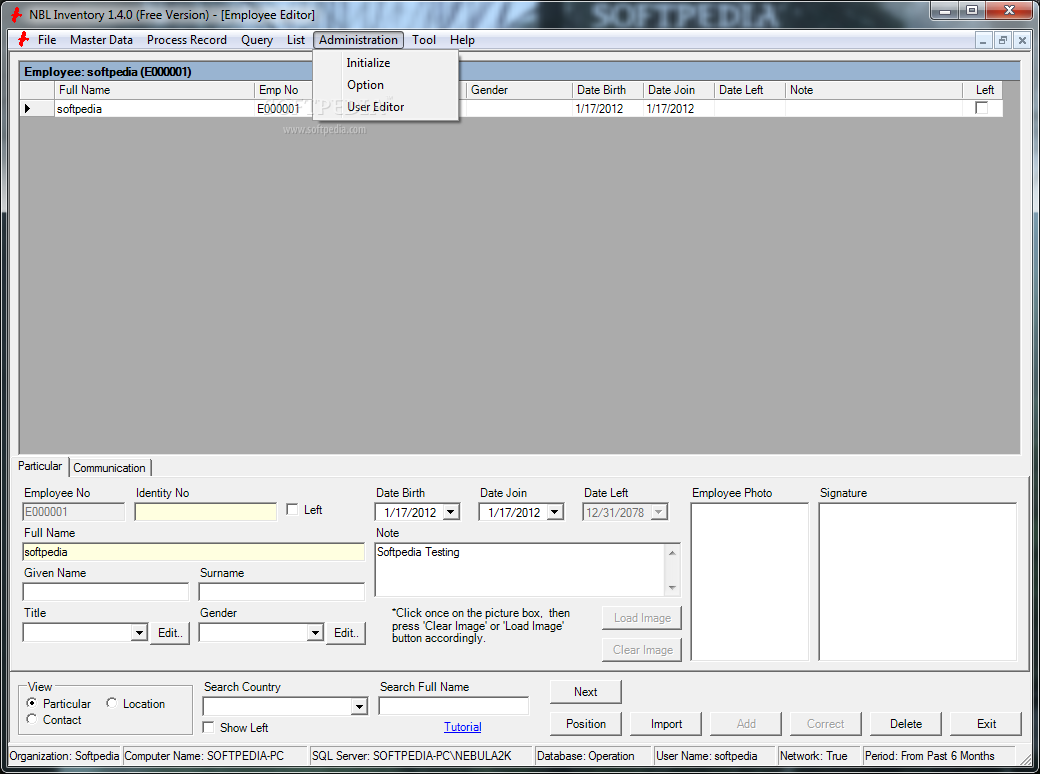
Task: Tick the Left checkbox in softpedia grid row
Action: pyautogui.click(x=982, y=108)
